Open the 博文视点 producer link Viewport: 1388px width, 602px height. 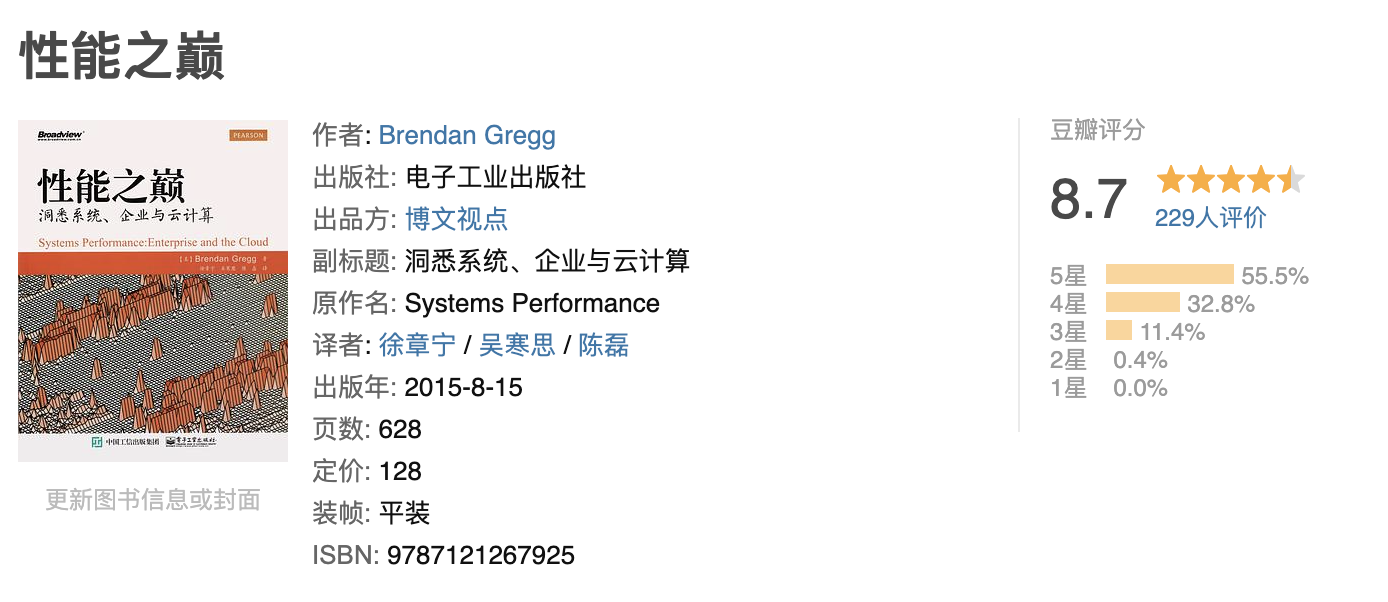457,219
